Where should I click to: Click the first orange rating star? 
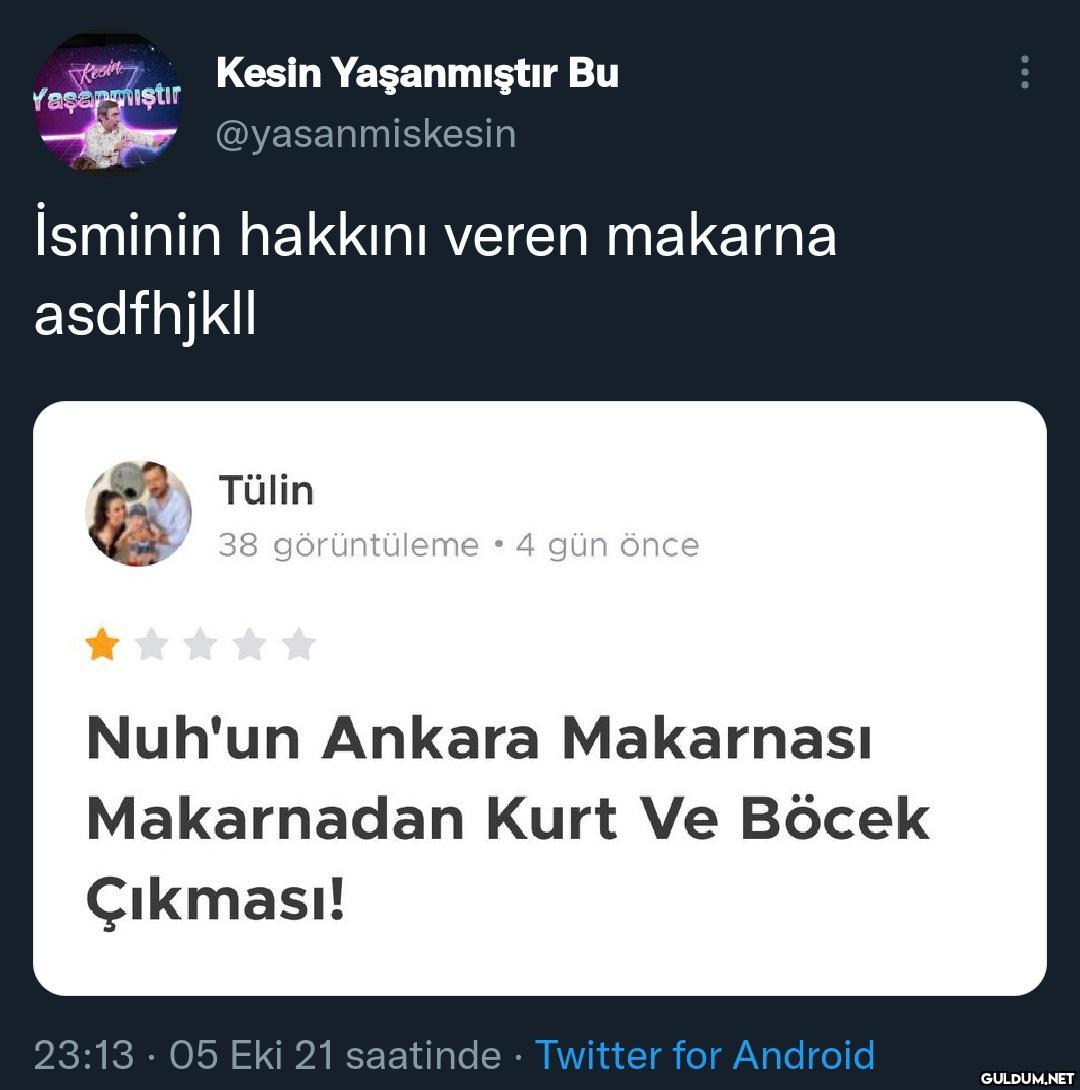coord(102,646)
